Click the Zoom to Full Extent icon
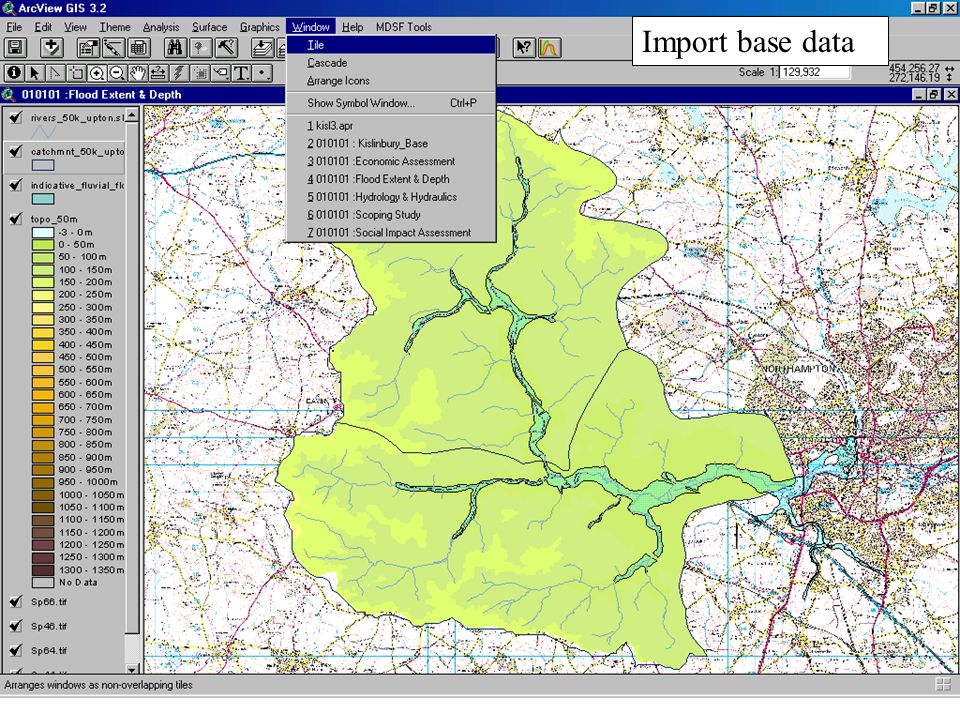Image resolution: width=960 pixels, height=720 pixels. pyautogui.click(x=262, y=48)
